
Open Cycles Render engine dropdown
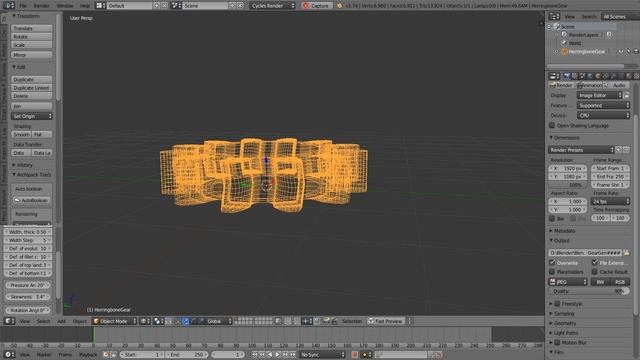pyautogui.click(x=272, y=6)
